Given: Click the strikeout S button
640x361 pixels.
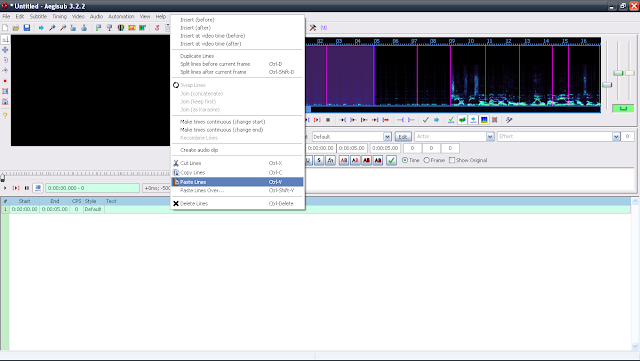Looking at the screenshot, I should tap(319, 160).
